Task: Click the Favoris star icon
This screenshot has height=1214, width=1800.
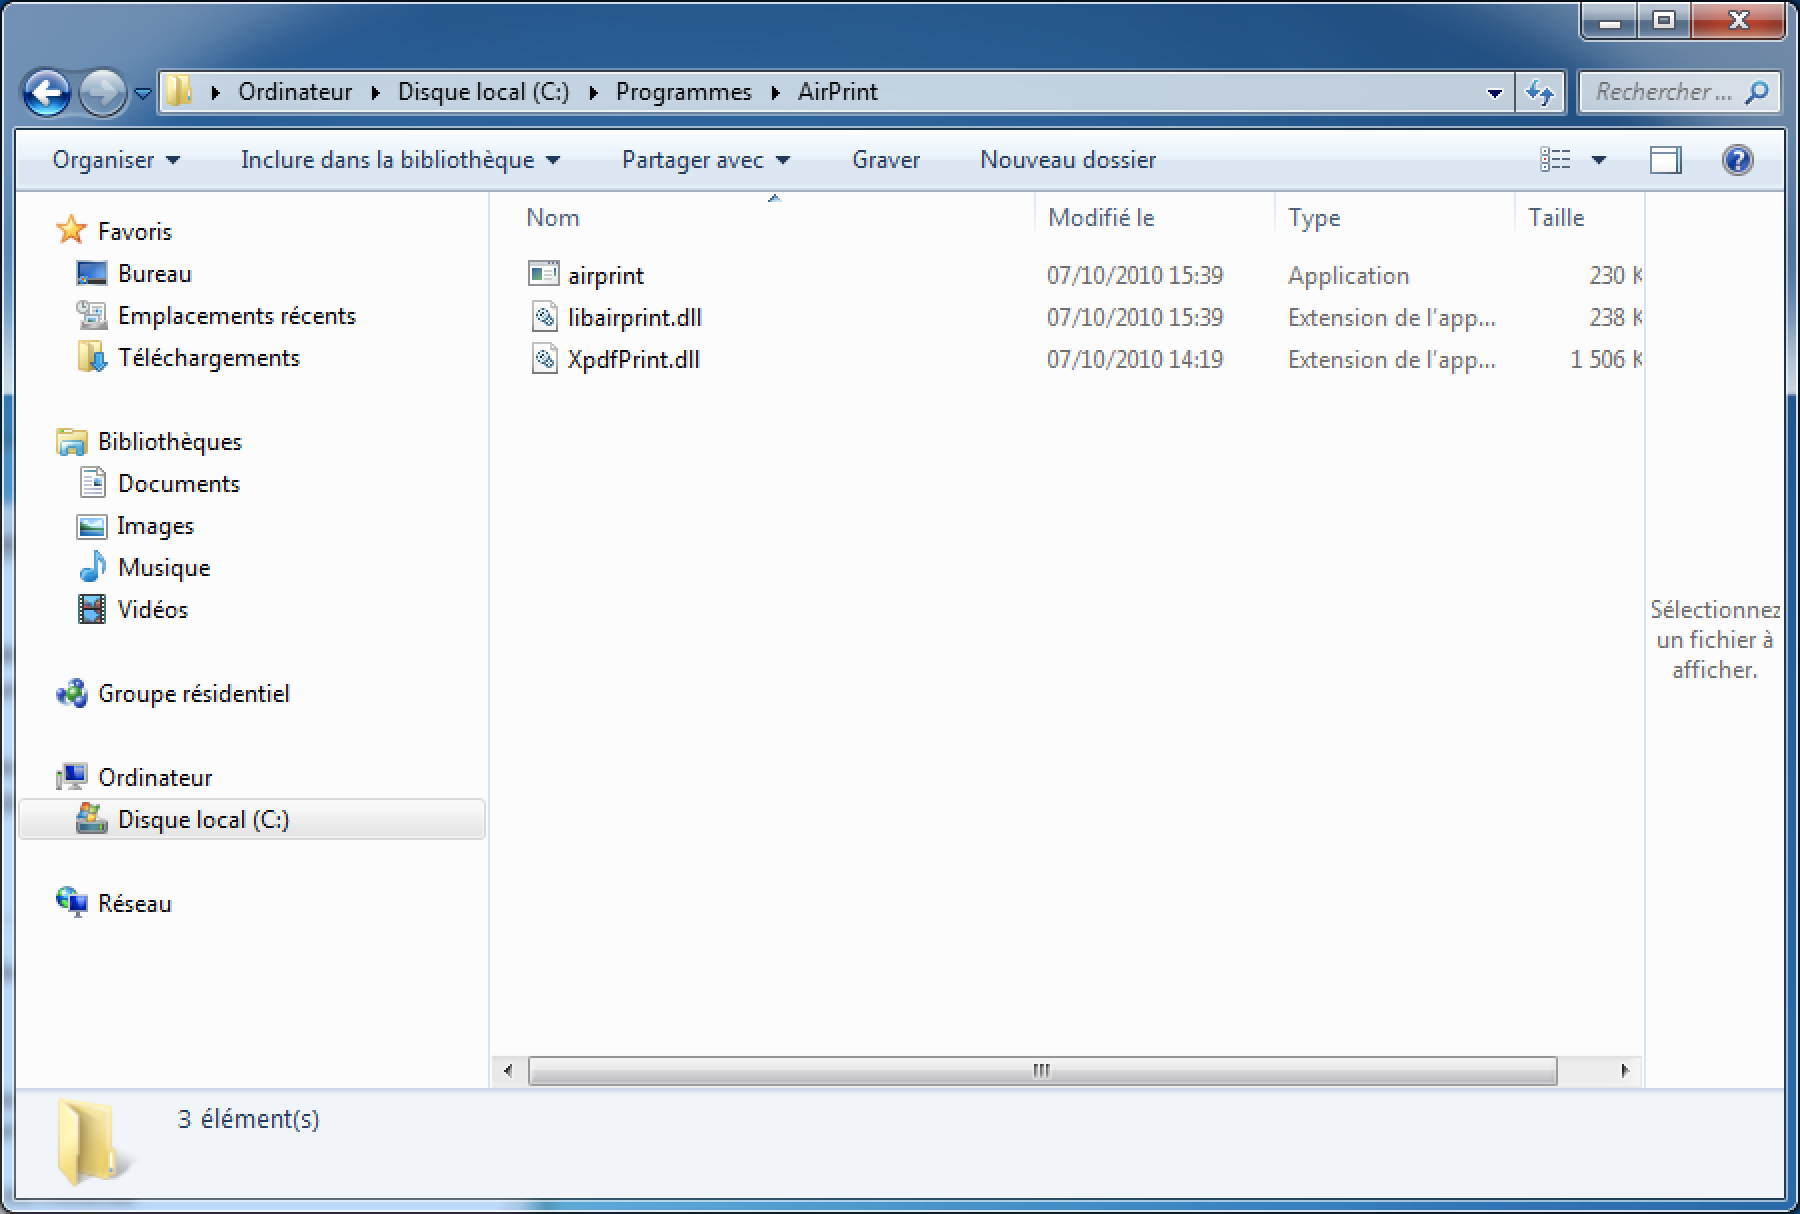Action: click(71, 230)
